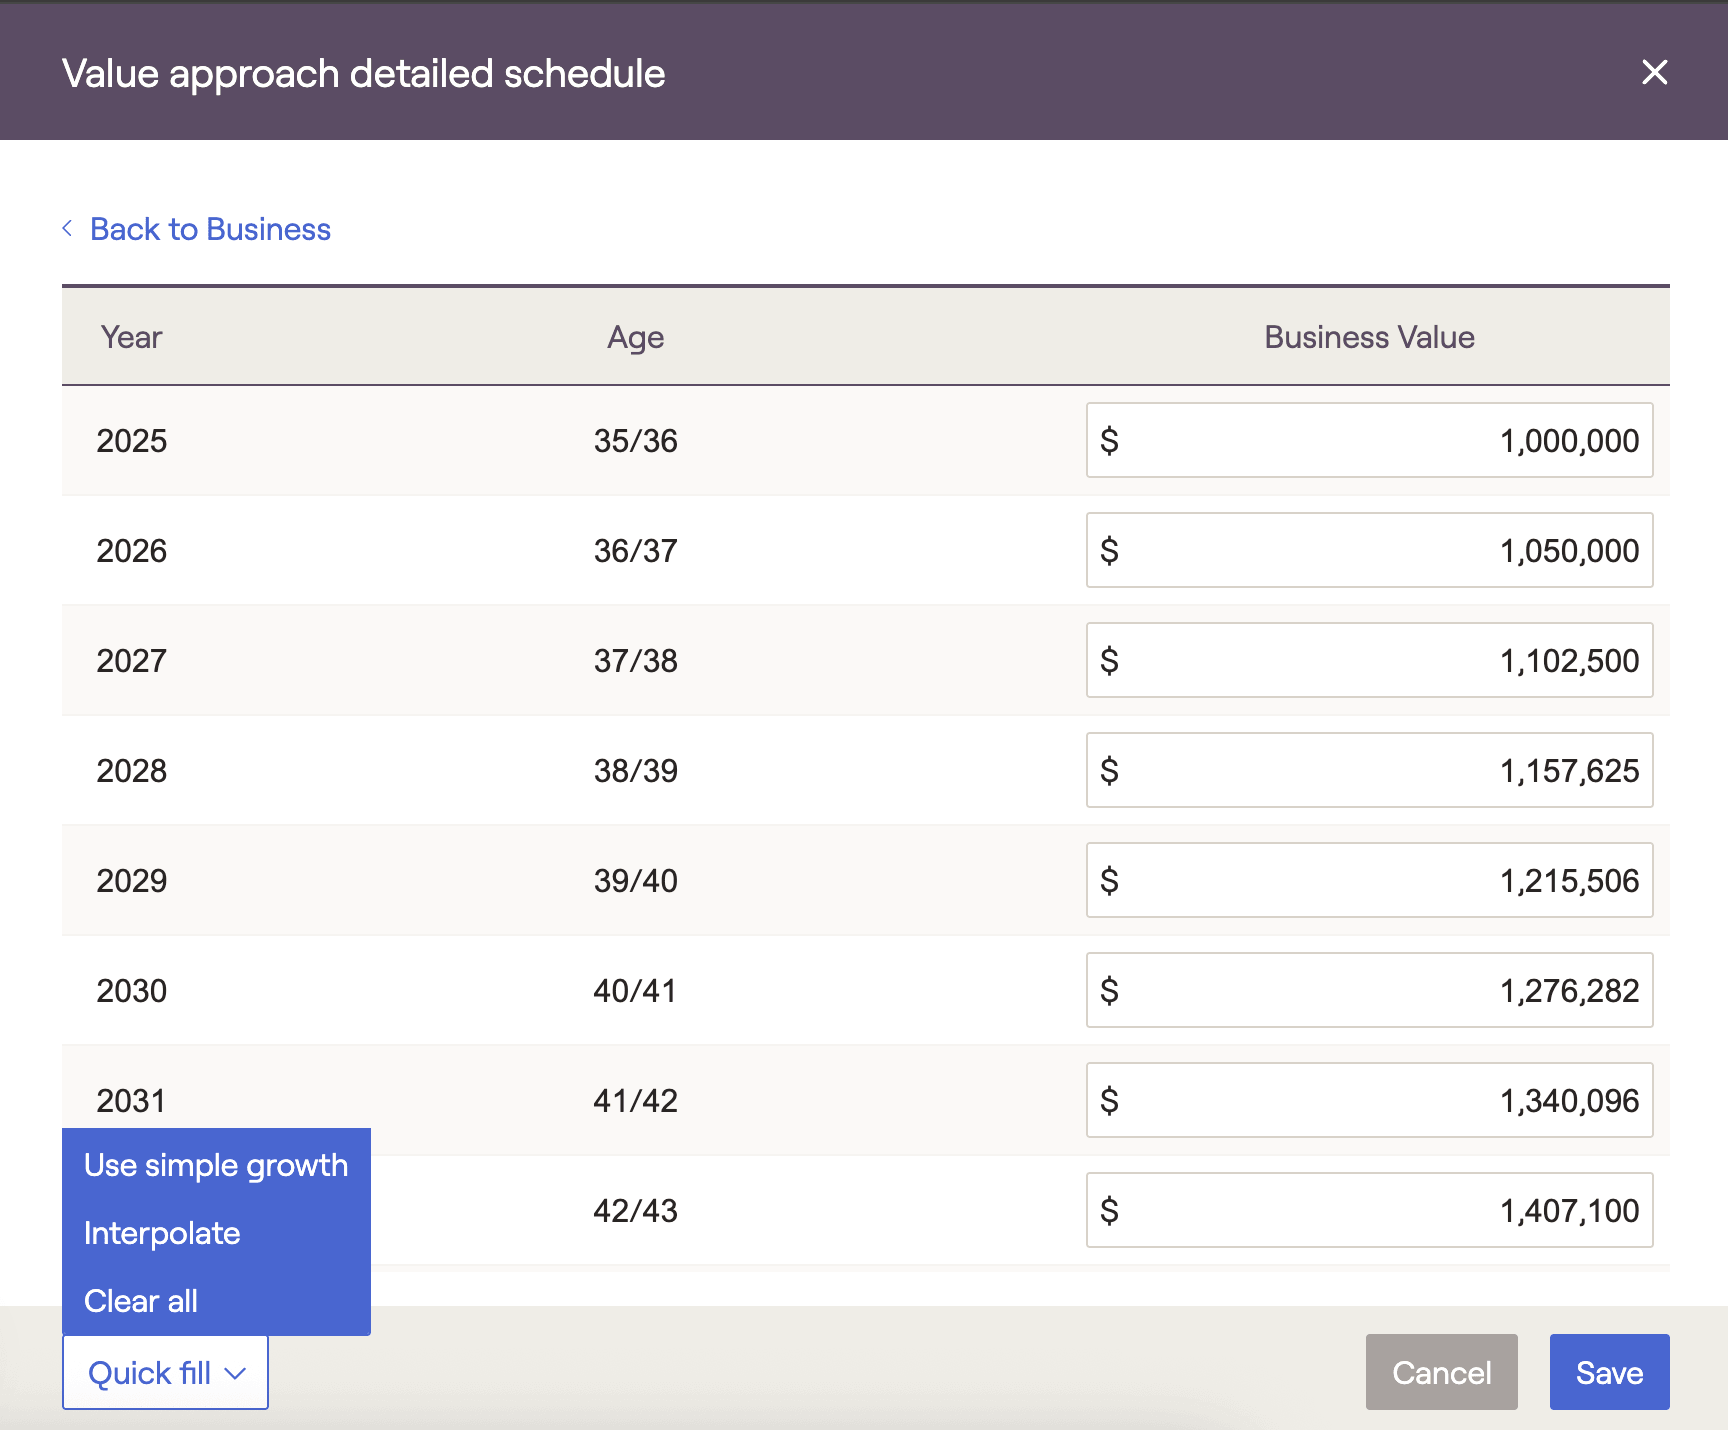Click into the 2029 business value field

point(1368,880)
